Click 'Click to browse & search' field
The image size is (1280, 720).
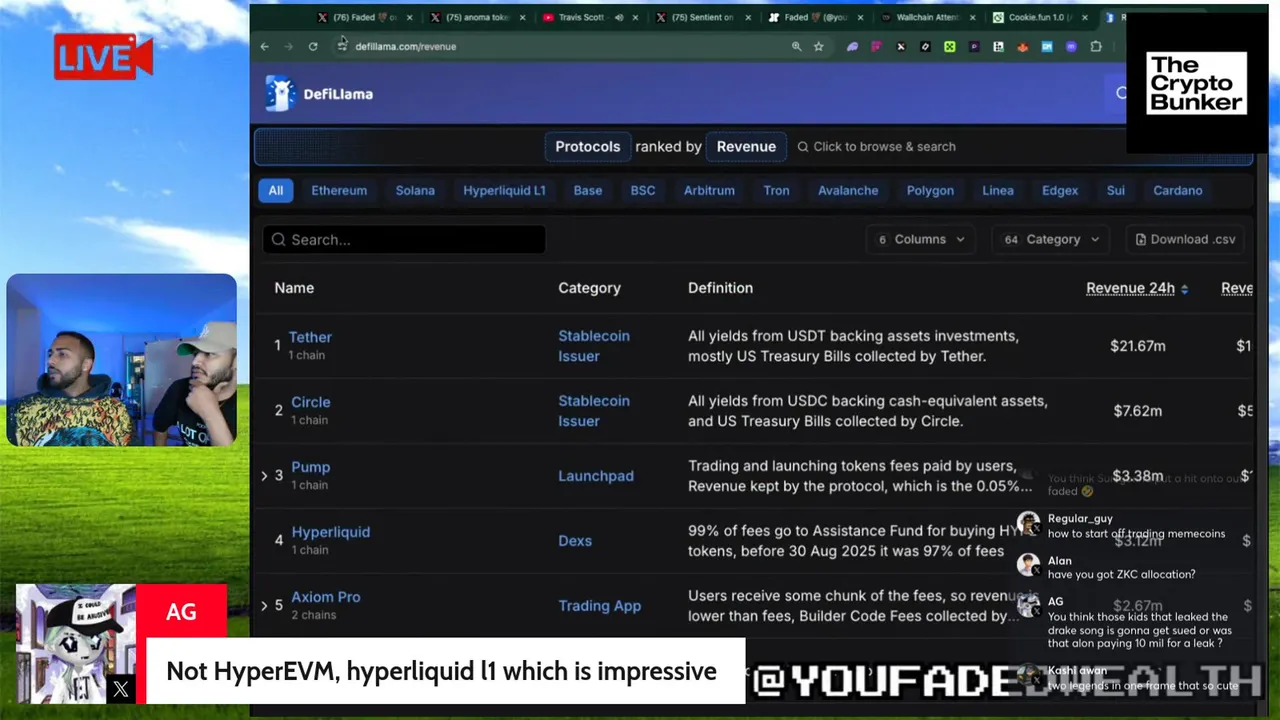tap(877, 146)
